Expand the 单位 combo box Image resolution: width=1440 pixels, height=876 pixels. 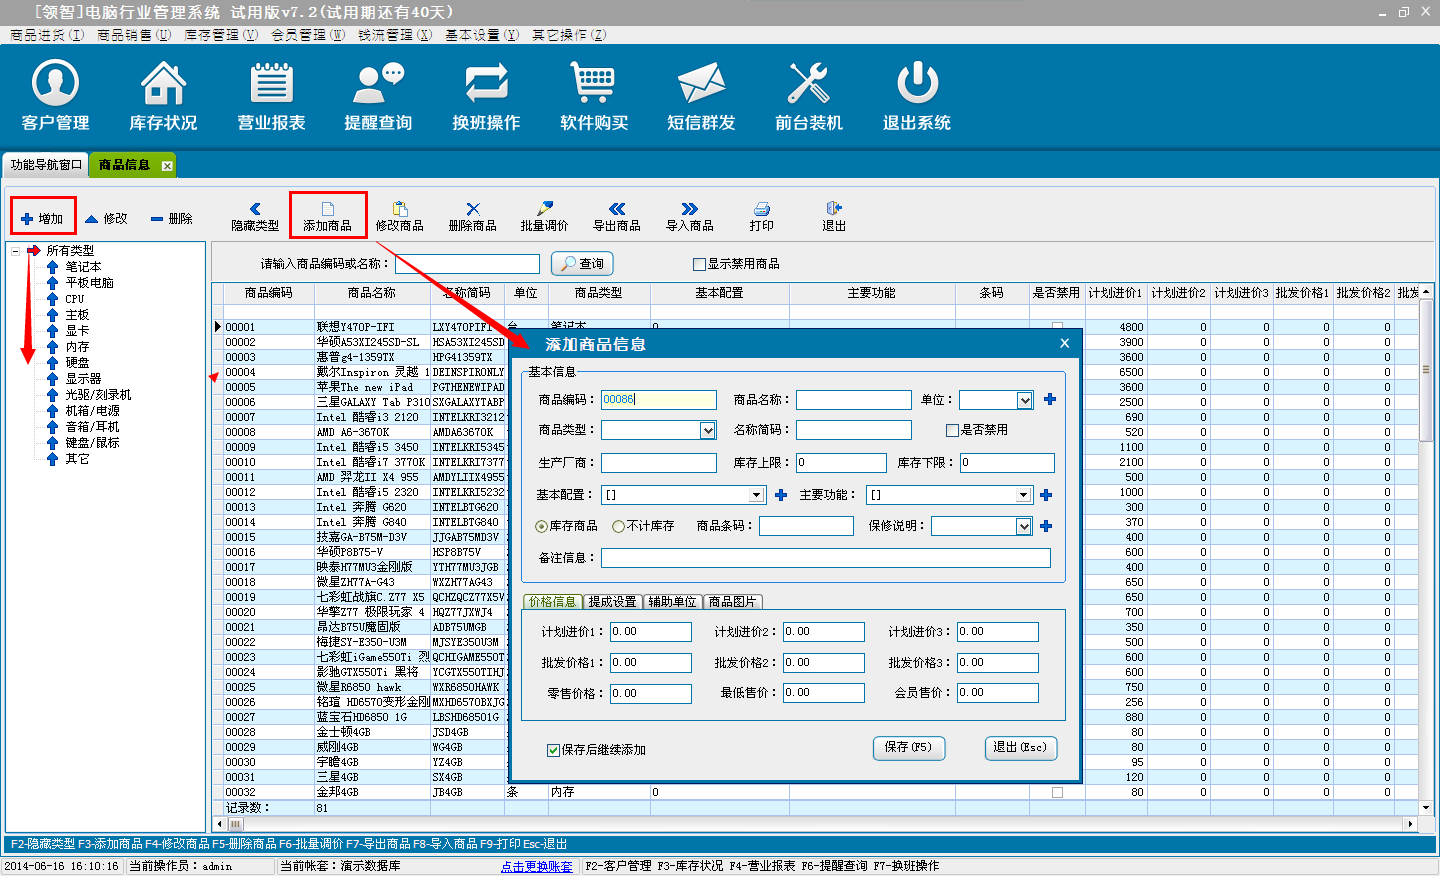pyautogui.click(x=1024, y=400)
